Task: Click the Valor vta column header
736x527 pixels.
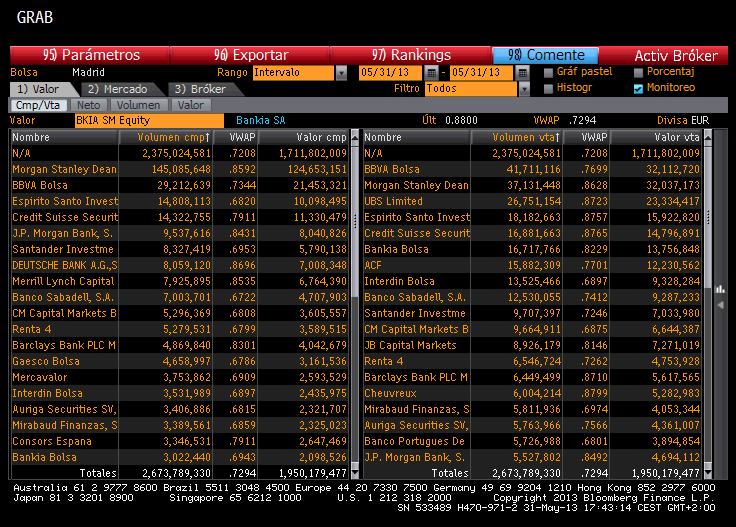Action: [656, 137]
